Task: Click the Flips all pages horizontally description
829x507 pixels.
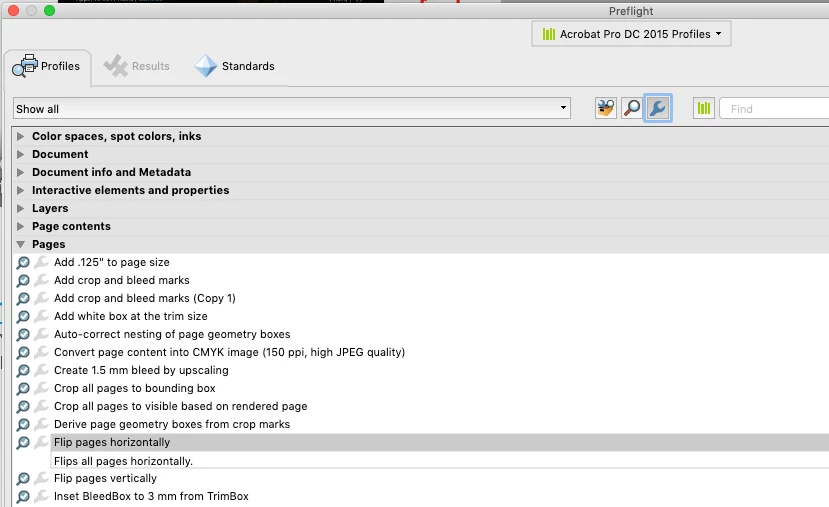Action: [x=123, y=461]
